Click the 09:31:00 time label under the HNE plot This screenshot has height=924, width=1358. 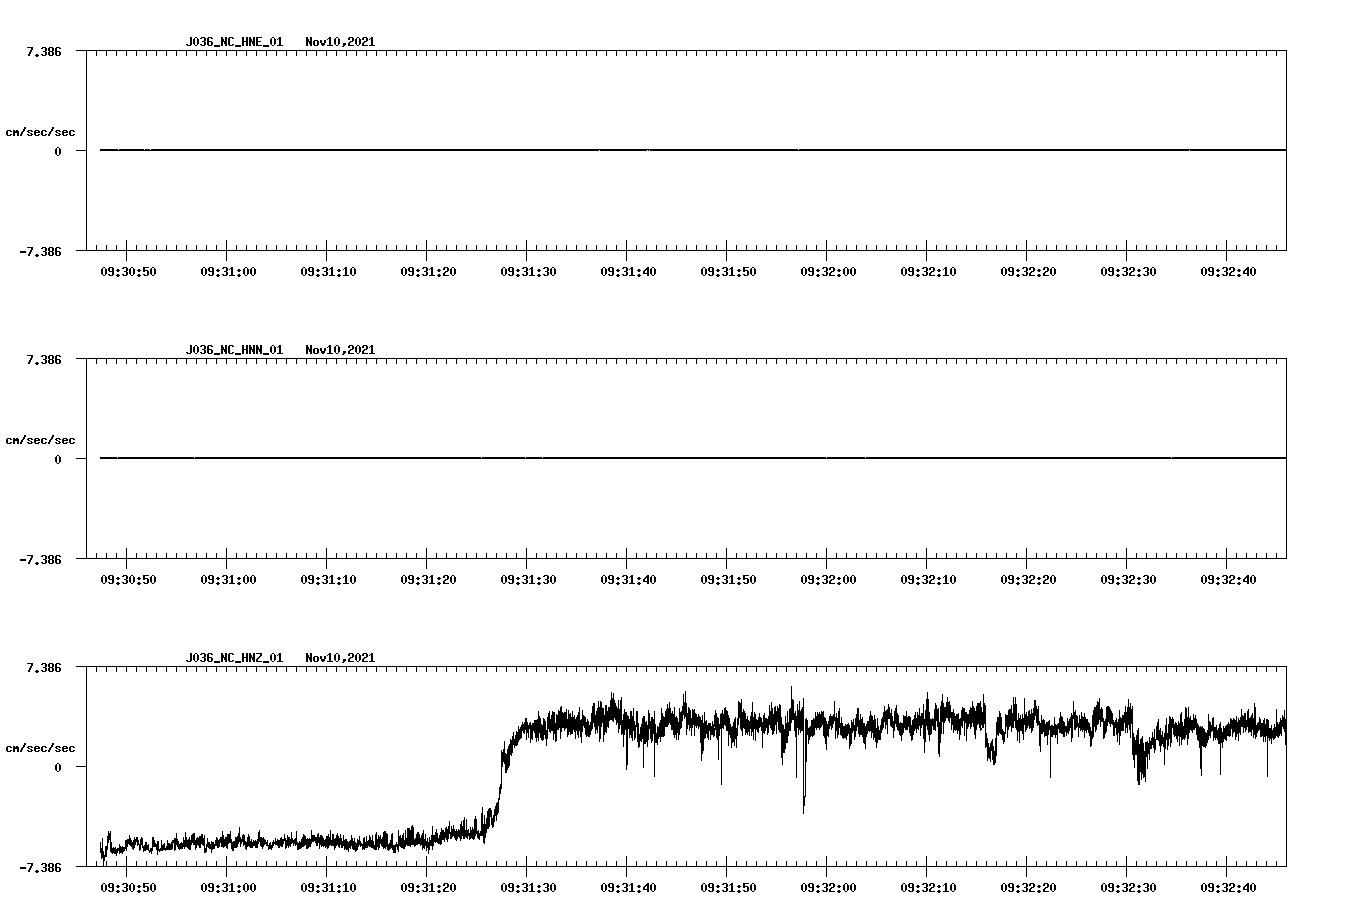[228, 272]
